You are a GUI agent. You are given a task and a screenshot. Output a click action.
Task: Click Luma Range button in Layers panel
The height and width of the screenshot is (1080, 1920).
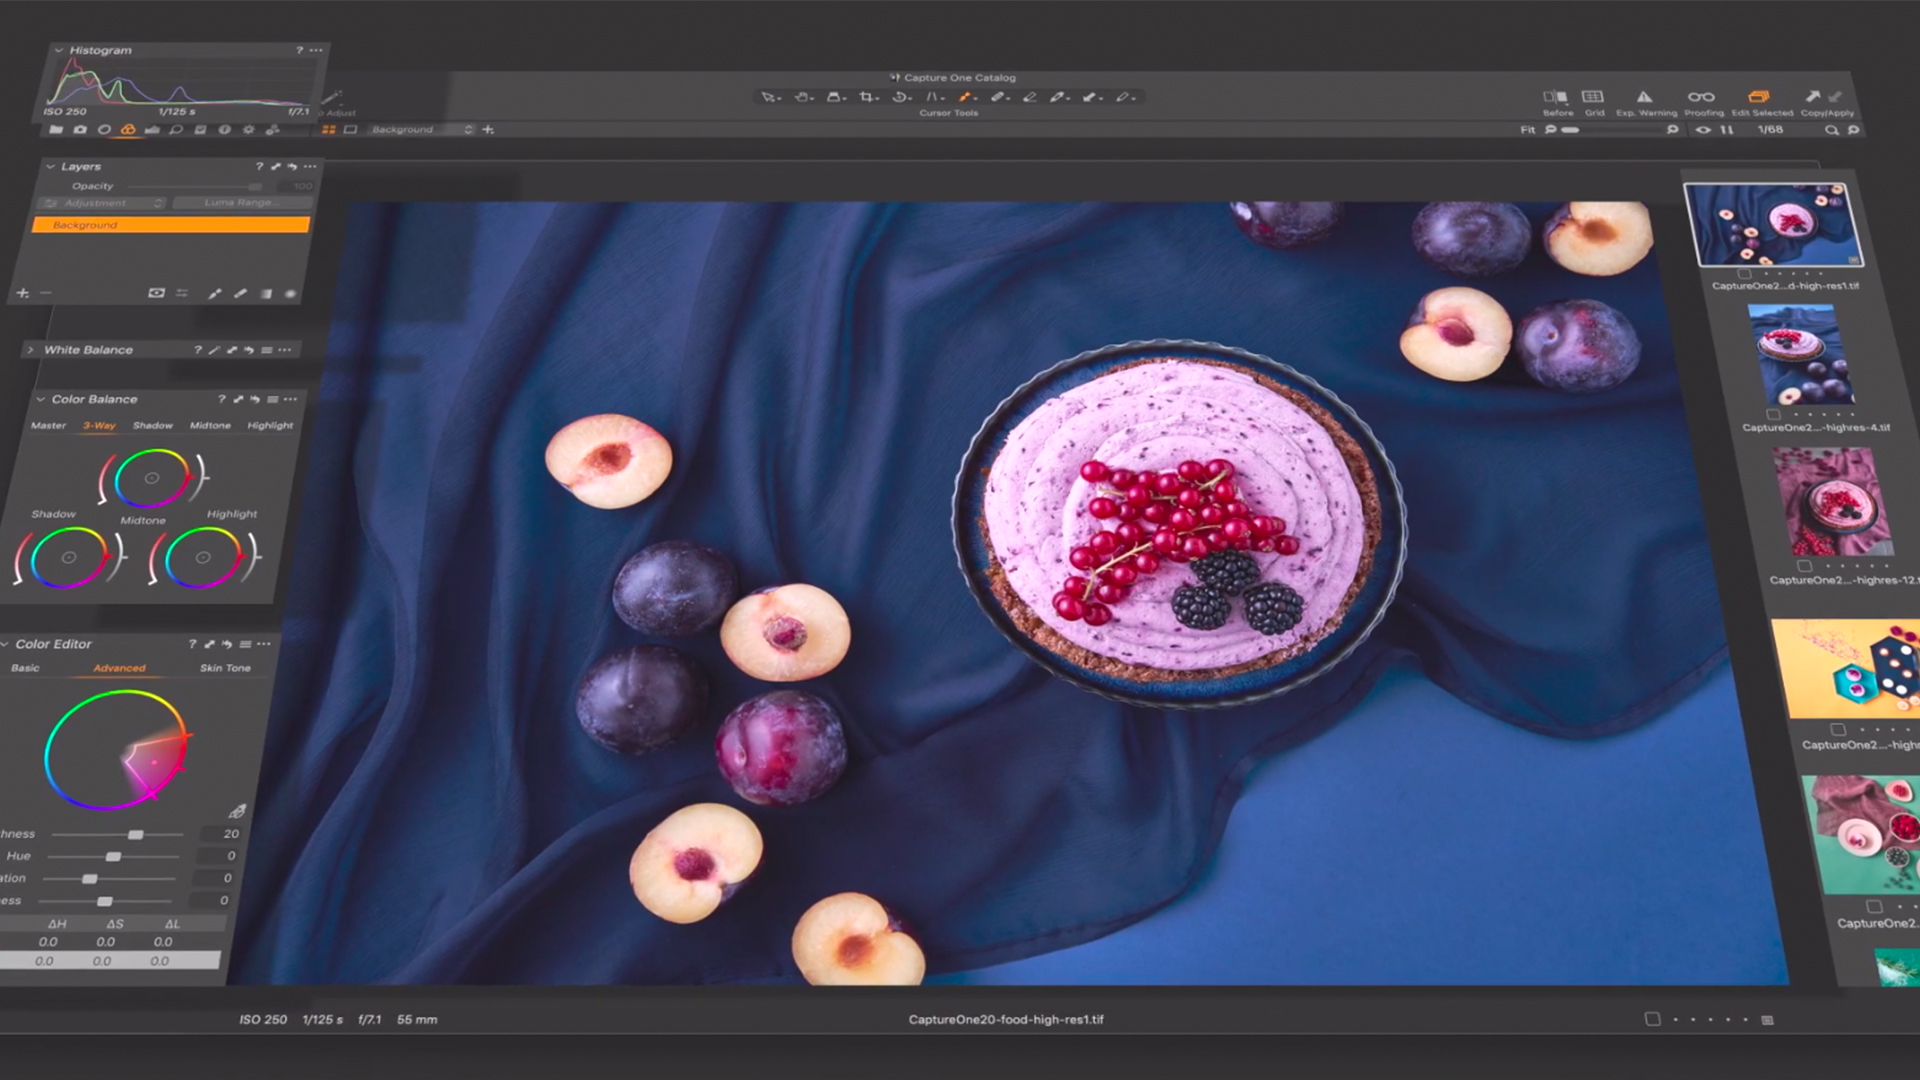click(x=240, y=202)
